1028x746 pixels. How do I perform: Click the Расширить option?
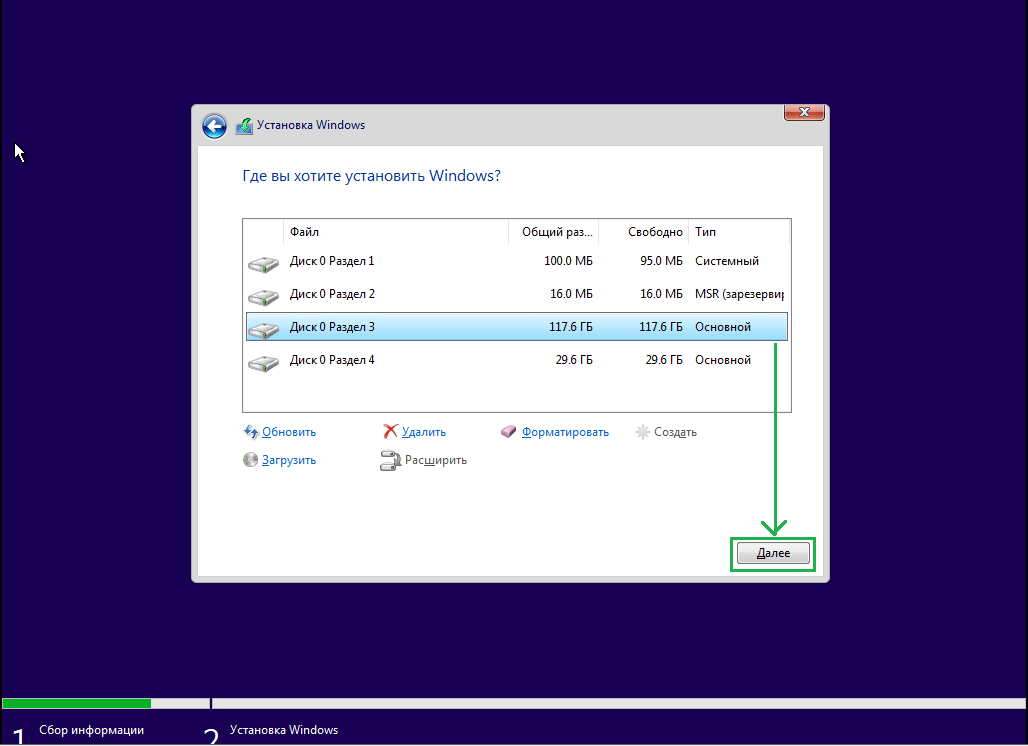click(x=435, y=460)
